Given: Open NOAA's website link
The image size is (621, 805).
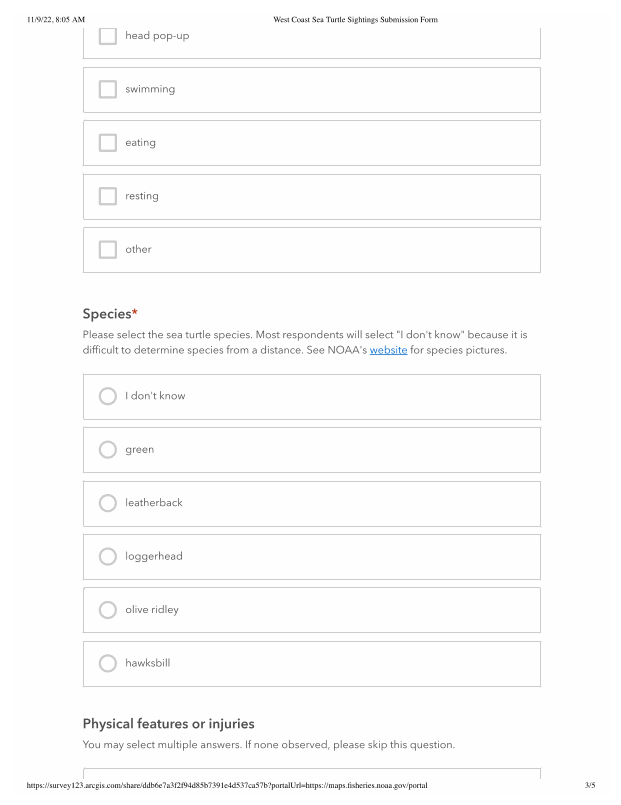Looking at the screenshot, I should pyautogui.click(x=388, y=351).
